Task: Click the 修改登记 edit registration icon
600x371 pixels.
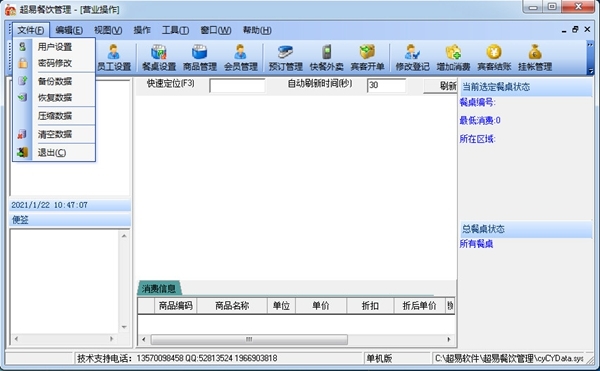Action: (412, 58)
